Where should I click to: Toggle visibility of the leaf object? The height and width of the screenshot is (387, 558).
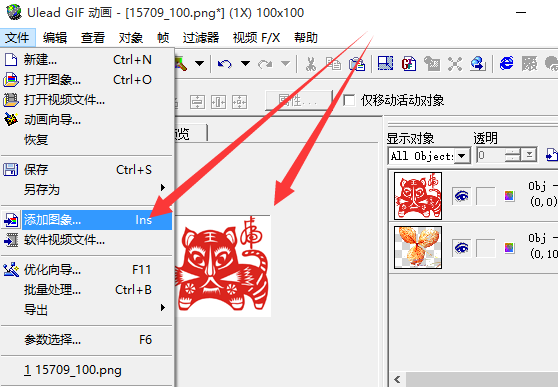coord(462,247)
